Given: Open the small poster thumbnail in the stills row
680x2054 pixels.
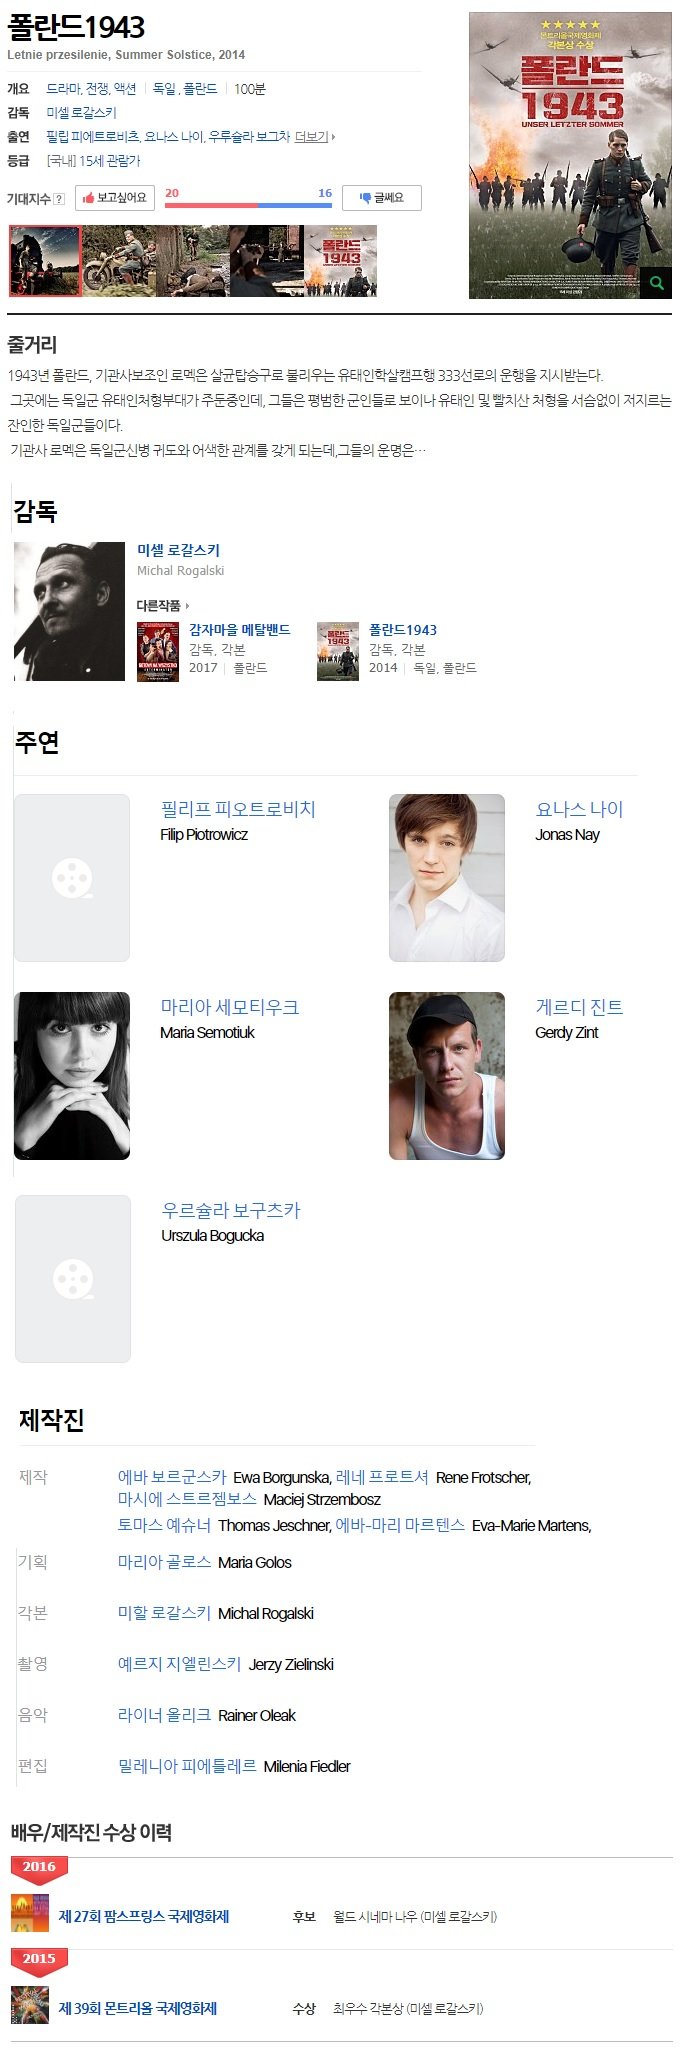Looking at the screenshot, I should [x=341, y=261].
